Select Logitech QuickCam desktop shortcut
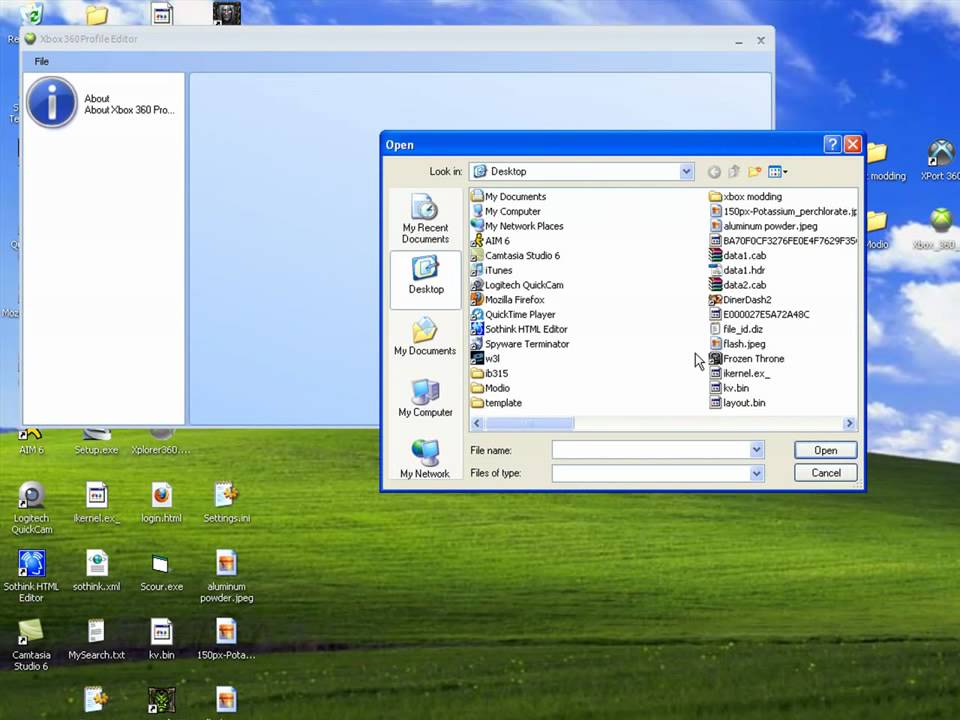The height and width of the screenshot is (720, 960). tap(31, 508)
